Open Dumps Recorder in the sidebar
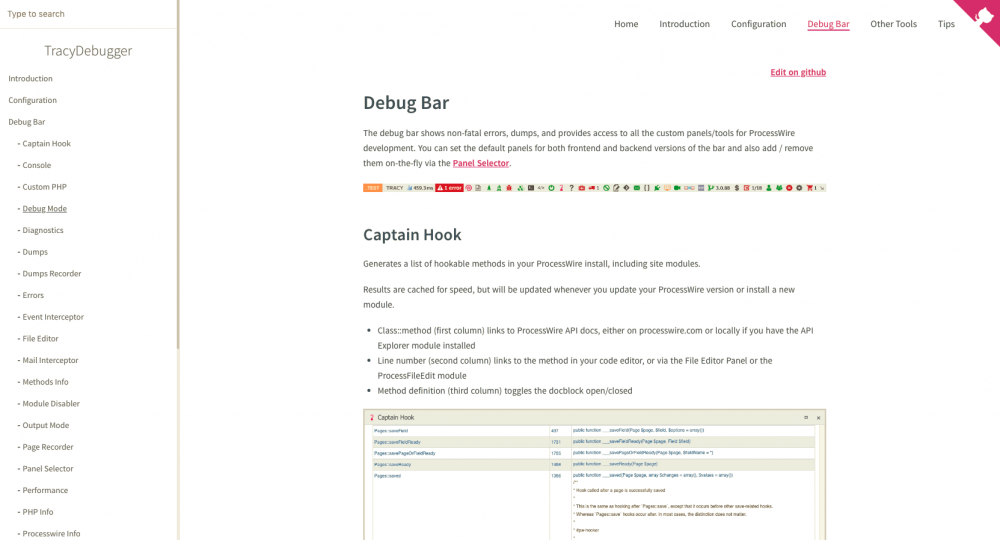 click(52, 274)
